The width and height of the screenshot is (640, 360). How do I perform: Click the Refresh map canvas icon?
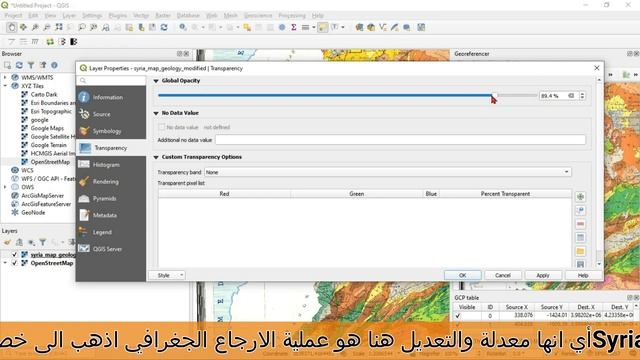tap(164, 27)
